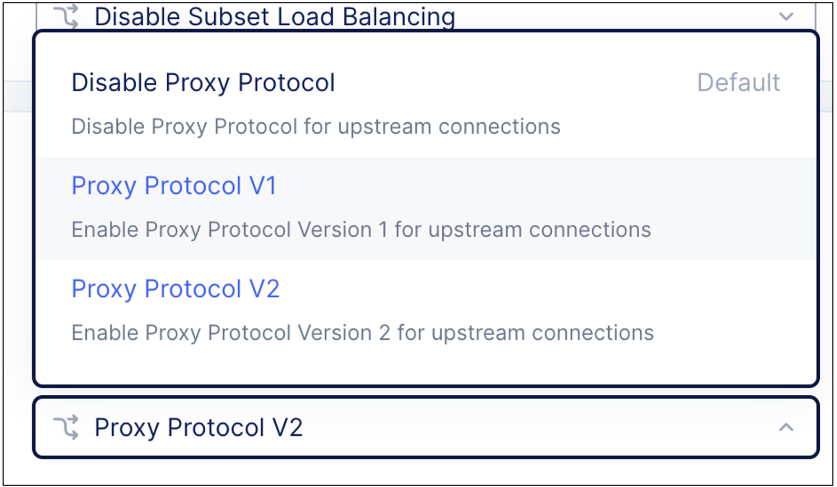Pick Proxy Protocol V2 in the options list
Screen dimensions: 837x487
175,289
